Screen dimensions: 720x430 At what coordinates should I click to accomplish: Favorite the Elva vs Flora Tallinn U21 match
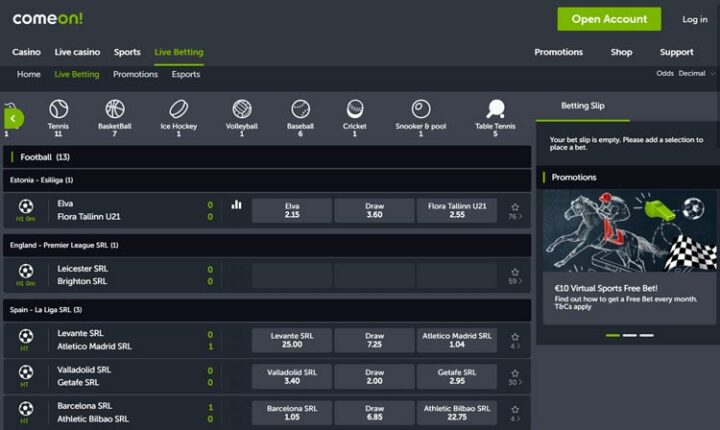pos(515,207)
